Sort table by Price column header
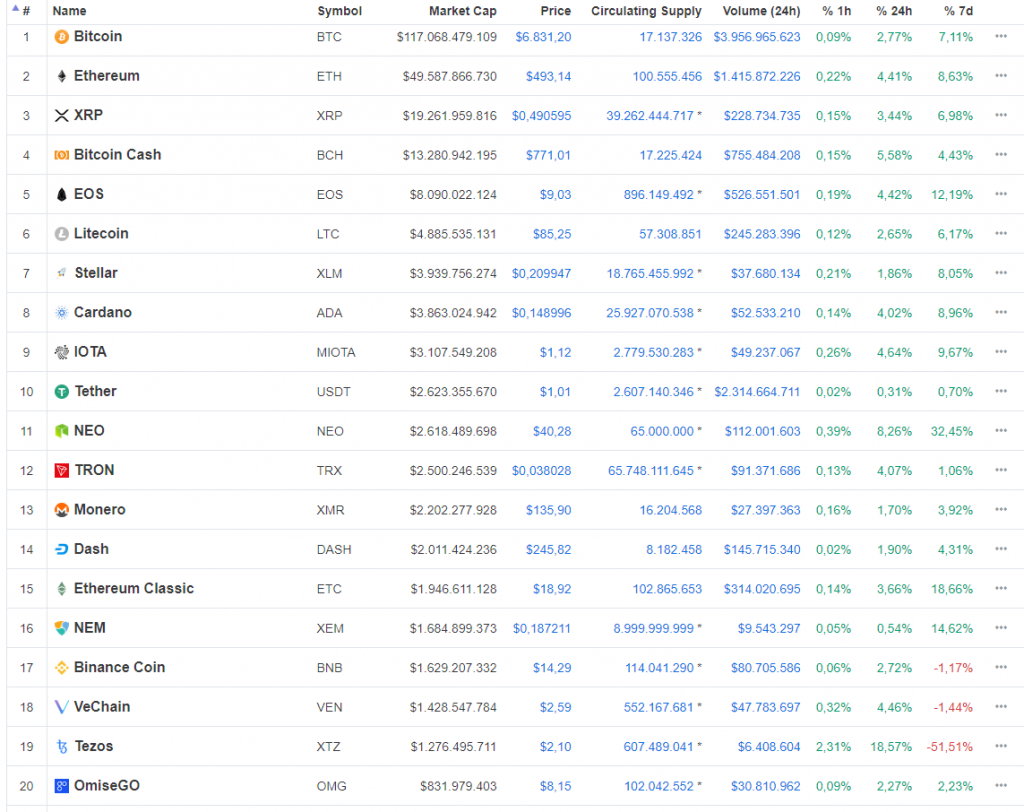This screenshot has width=1024, height=812. (555, 11)
